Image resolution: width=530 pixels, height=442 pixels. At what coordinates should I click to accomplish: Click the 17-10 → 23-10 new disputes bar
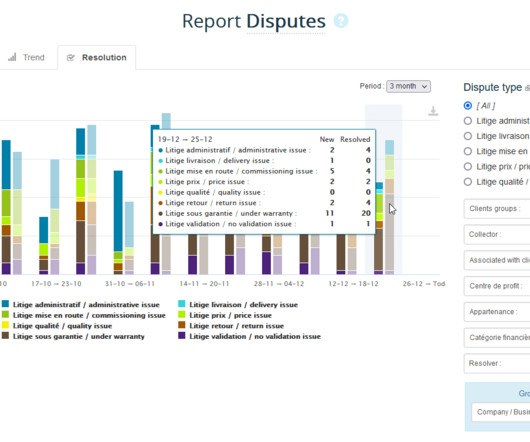click(x=44, y=245)
